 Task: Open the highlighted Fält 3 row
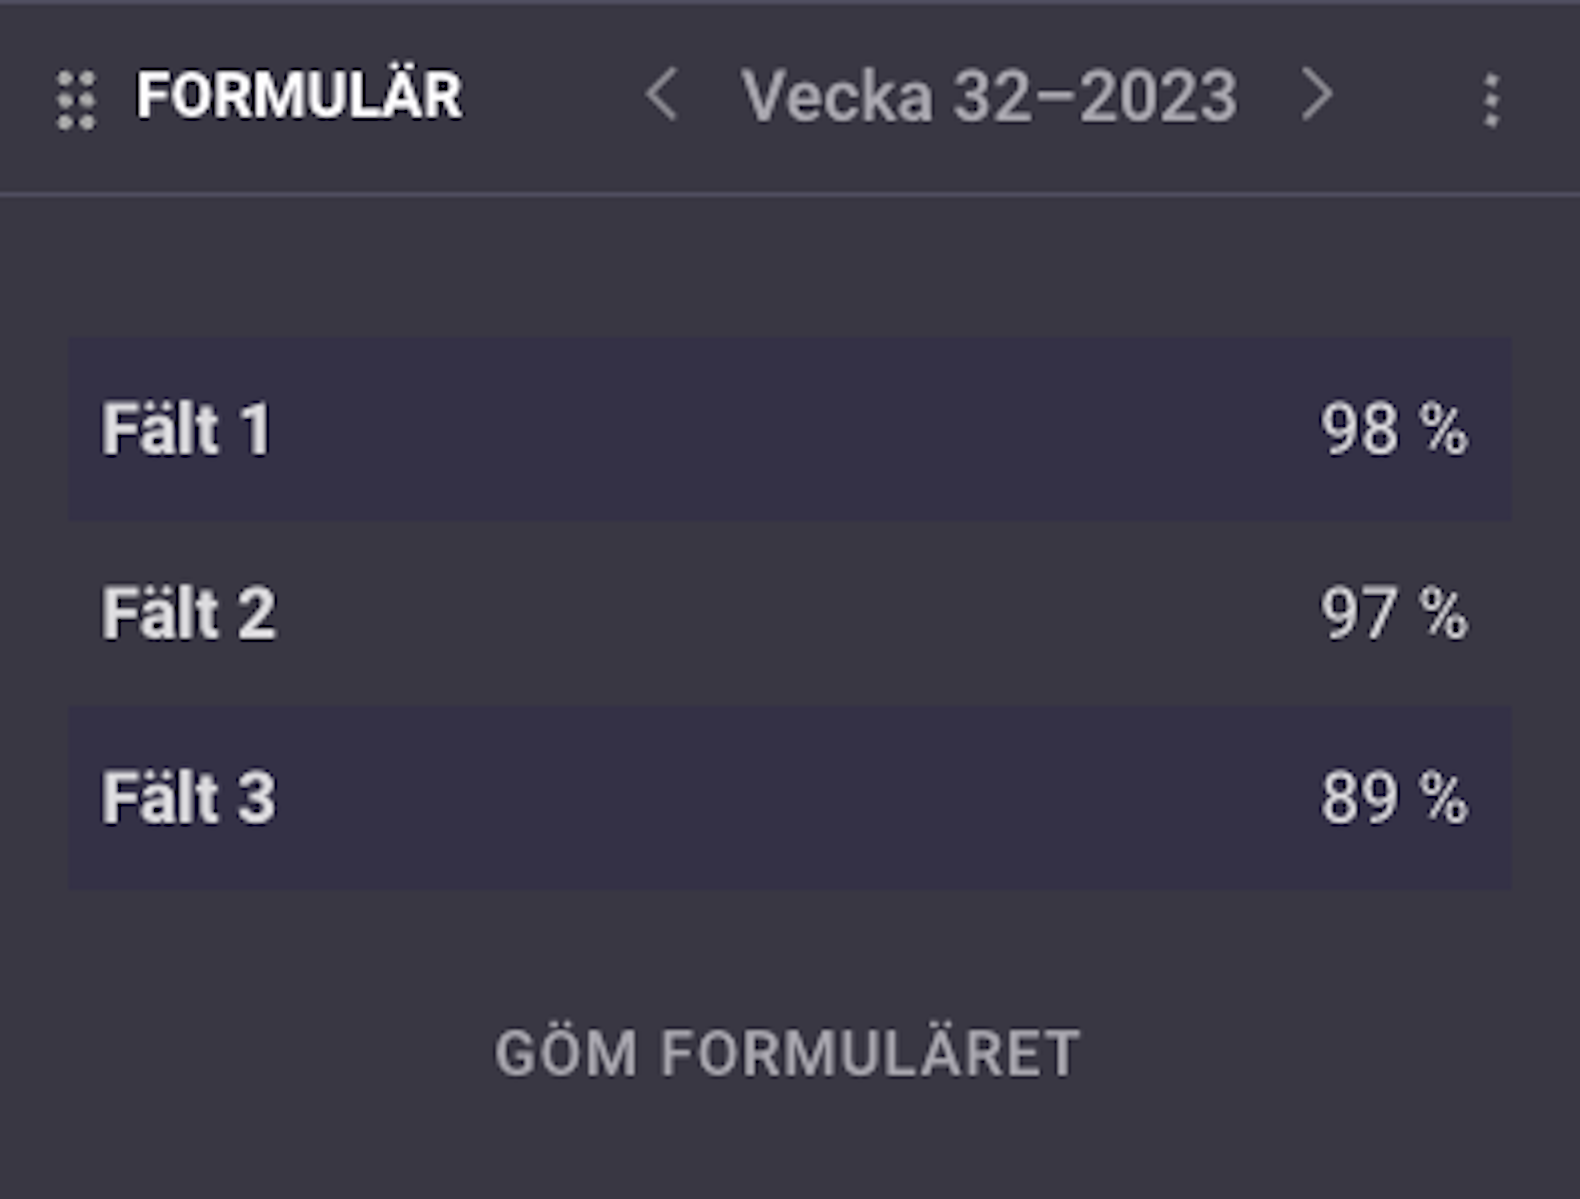(x=789, y=797)
